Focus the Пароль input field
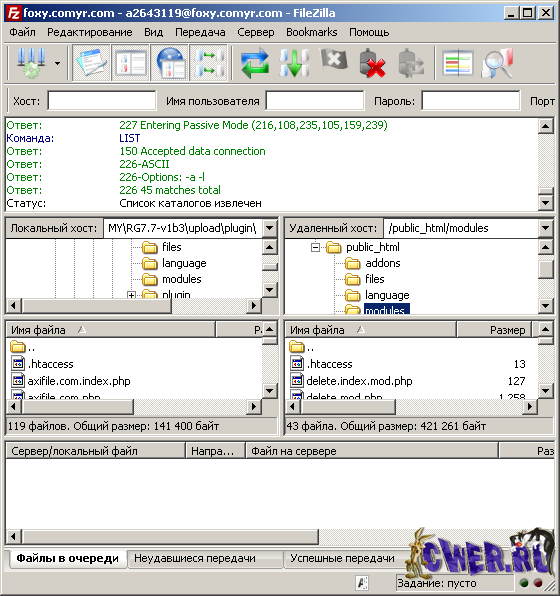 coord(471,101)
